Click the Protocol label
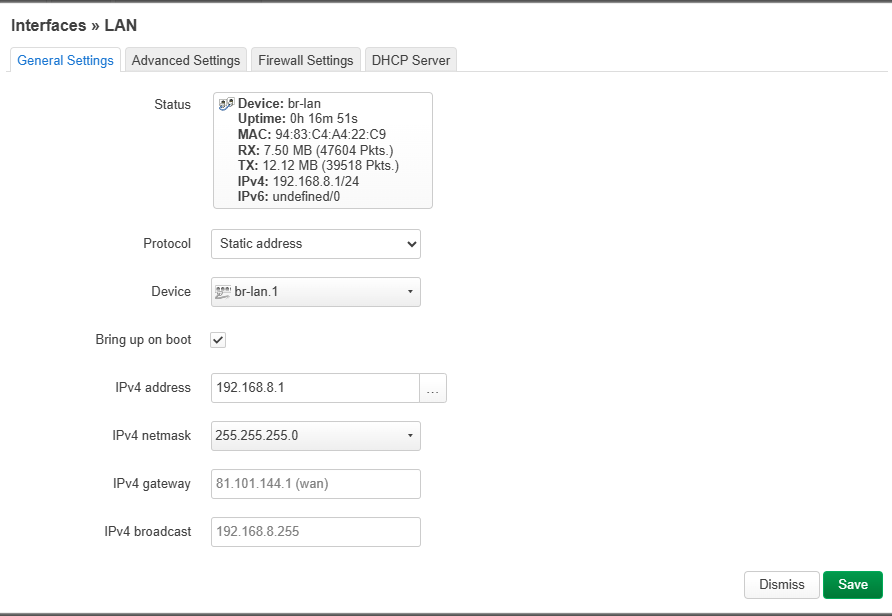The width and height of the screenshot is (892, 616). tap(167, 243)
